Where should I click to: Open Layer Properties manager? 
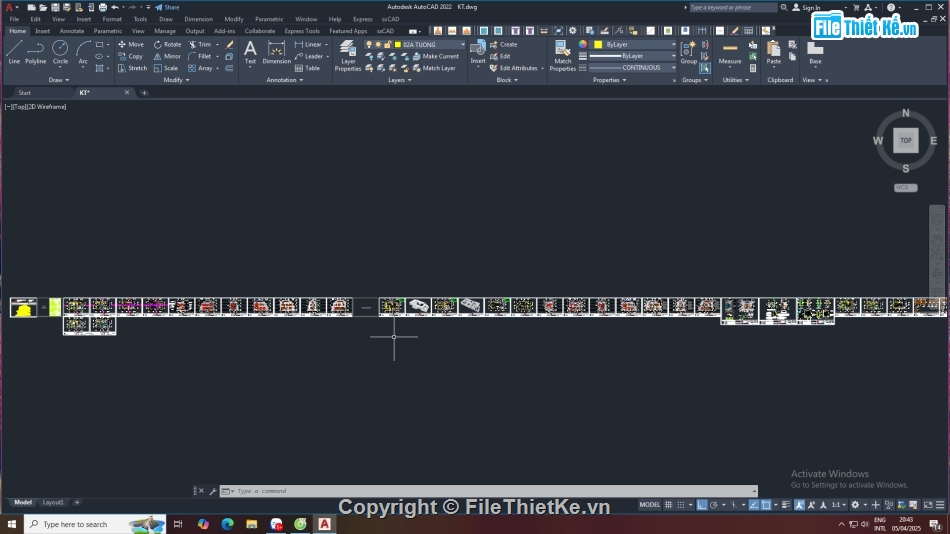tap(348, 55)
